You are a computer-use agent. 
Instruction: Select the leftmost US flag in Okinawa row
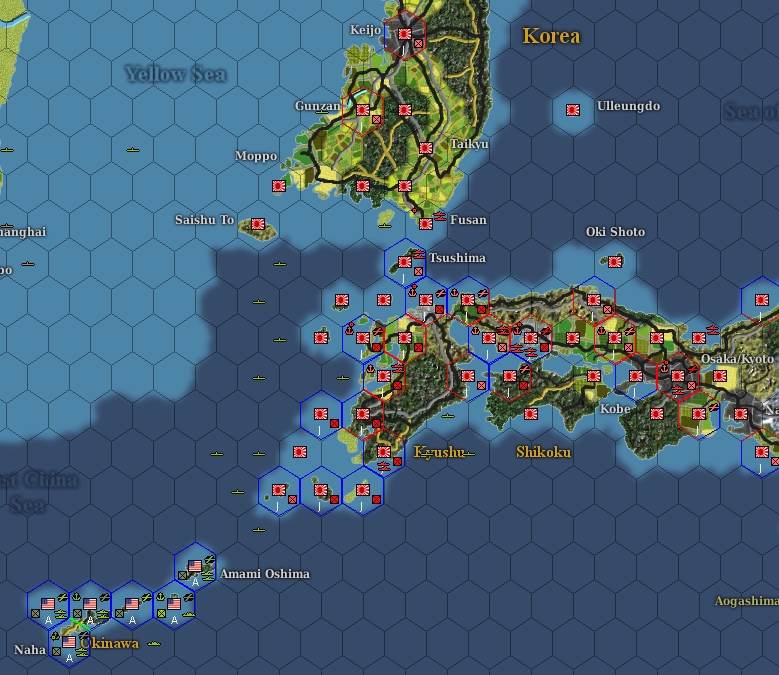[x=48, y=604]
